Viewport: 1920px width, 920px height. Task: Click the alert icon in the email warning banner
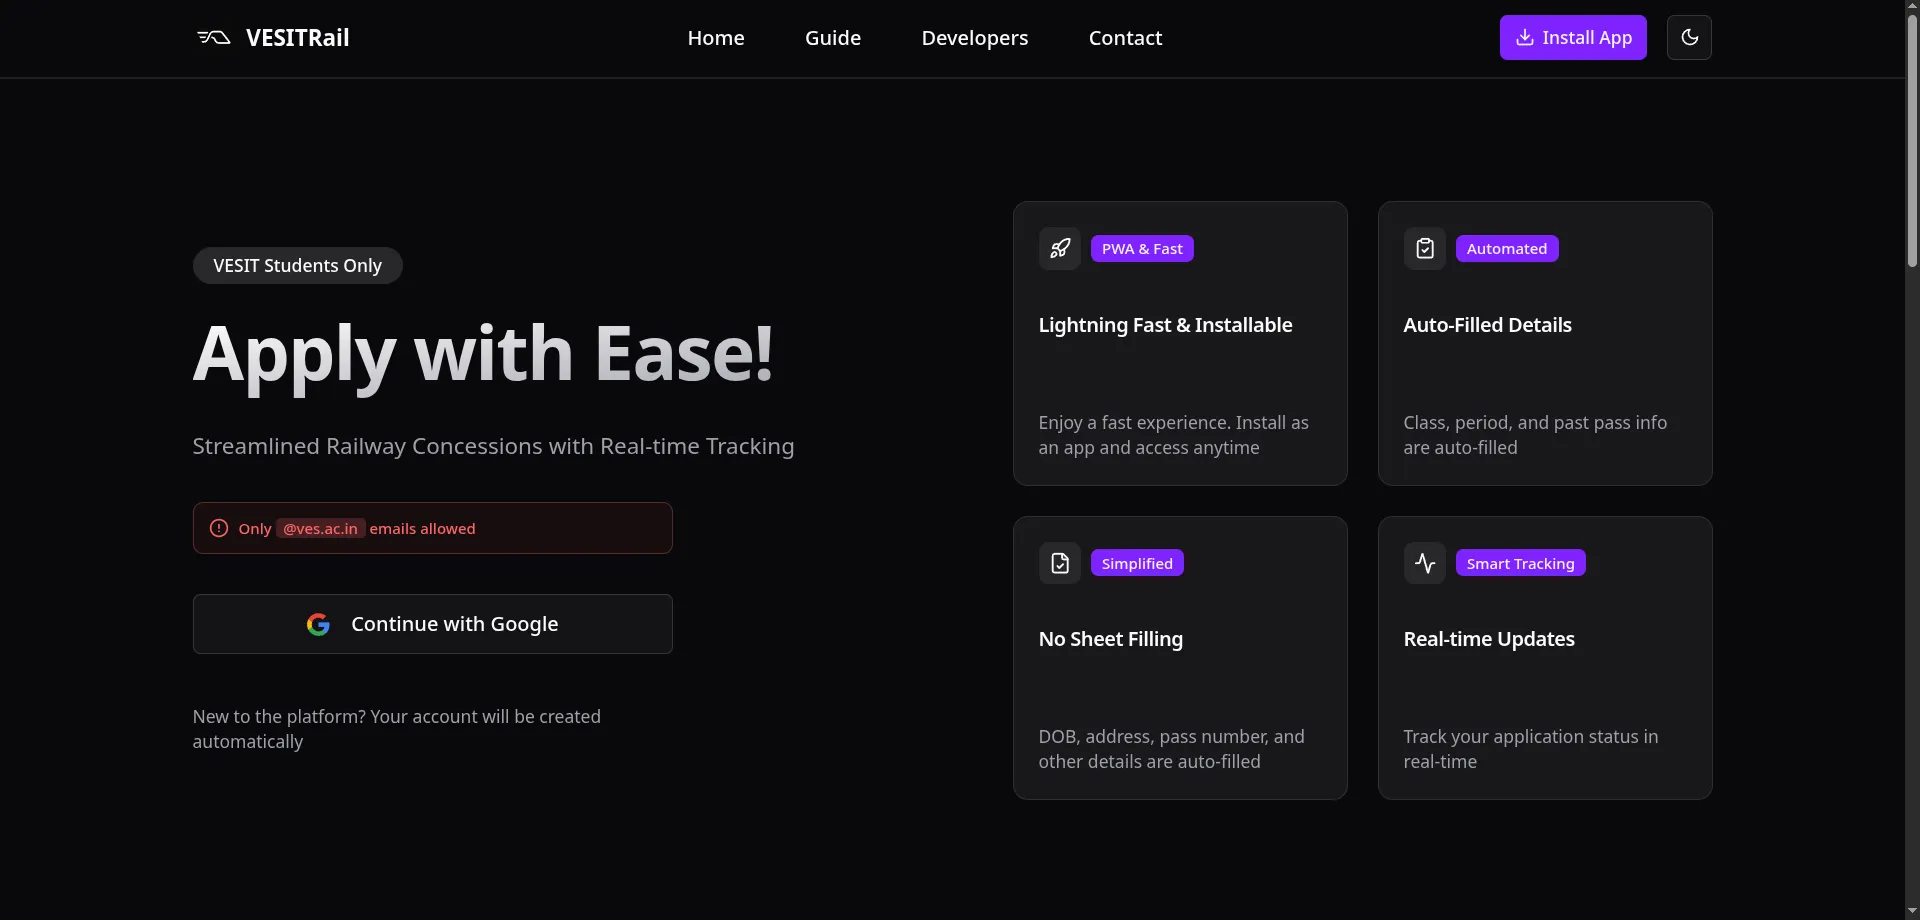(x=218, y=528)
